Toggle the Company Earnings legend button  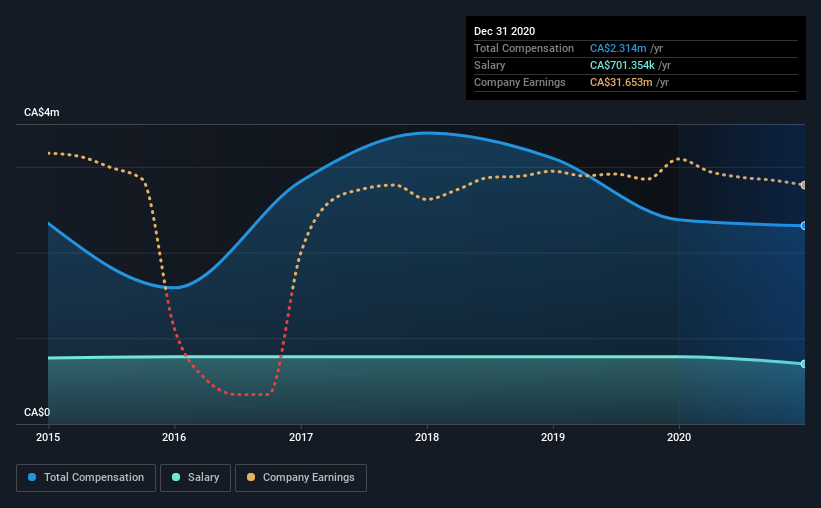coord(301,478)
